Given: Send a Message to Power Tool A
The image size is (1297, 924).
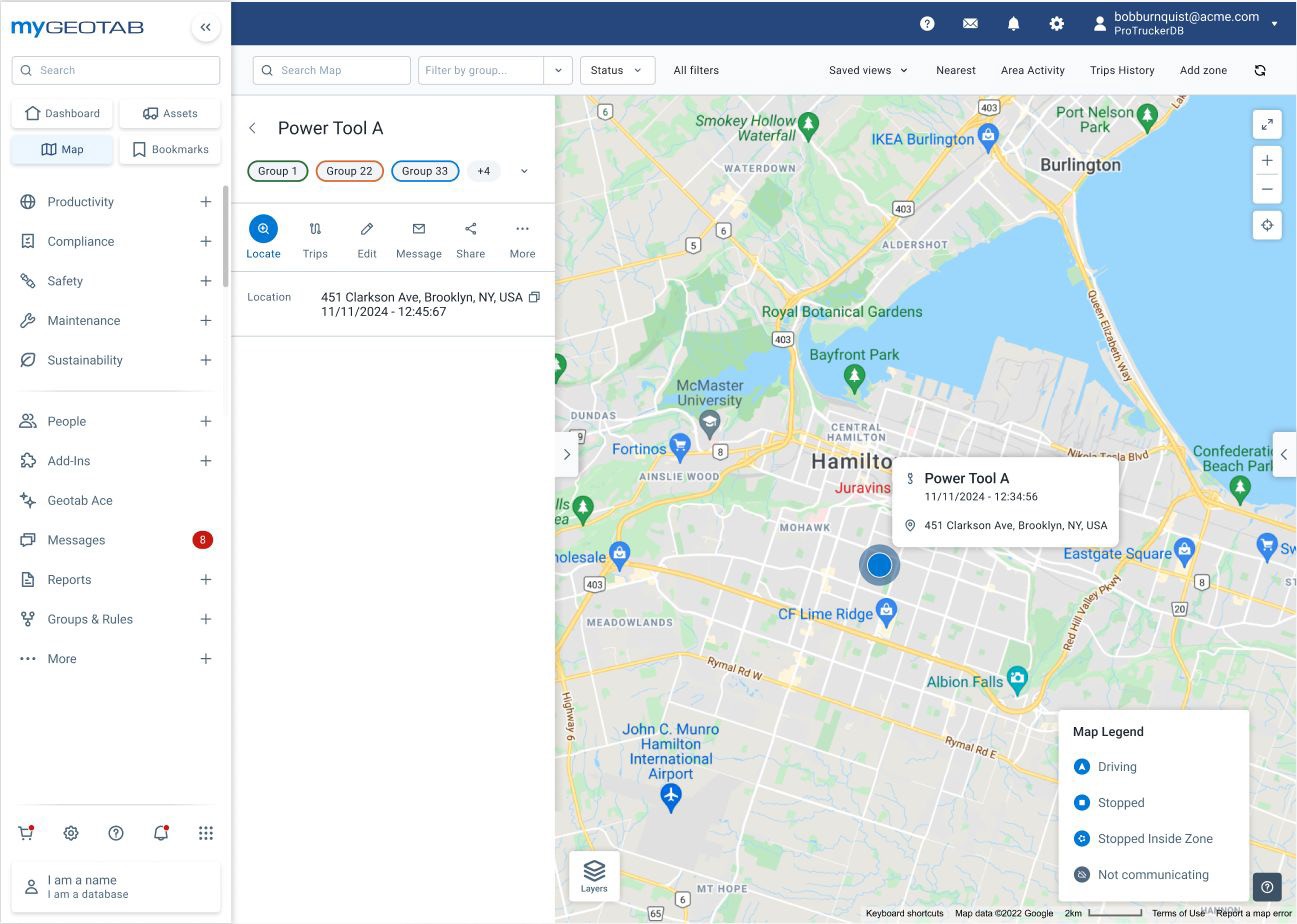Looking at the screenshot, I should [x=419, y=238].
